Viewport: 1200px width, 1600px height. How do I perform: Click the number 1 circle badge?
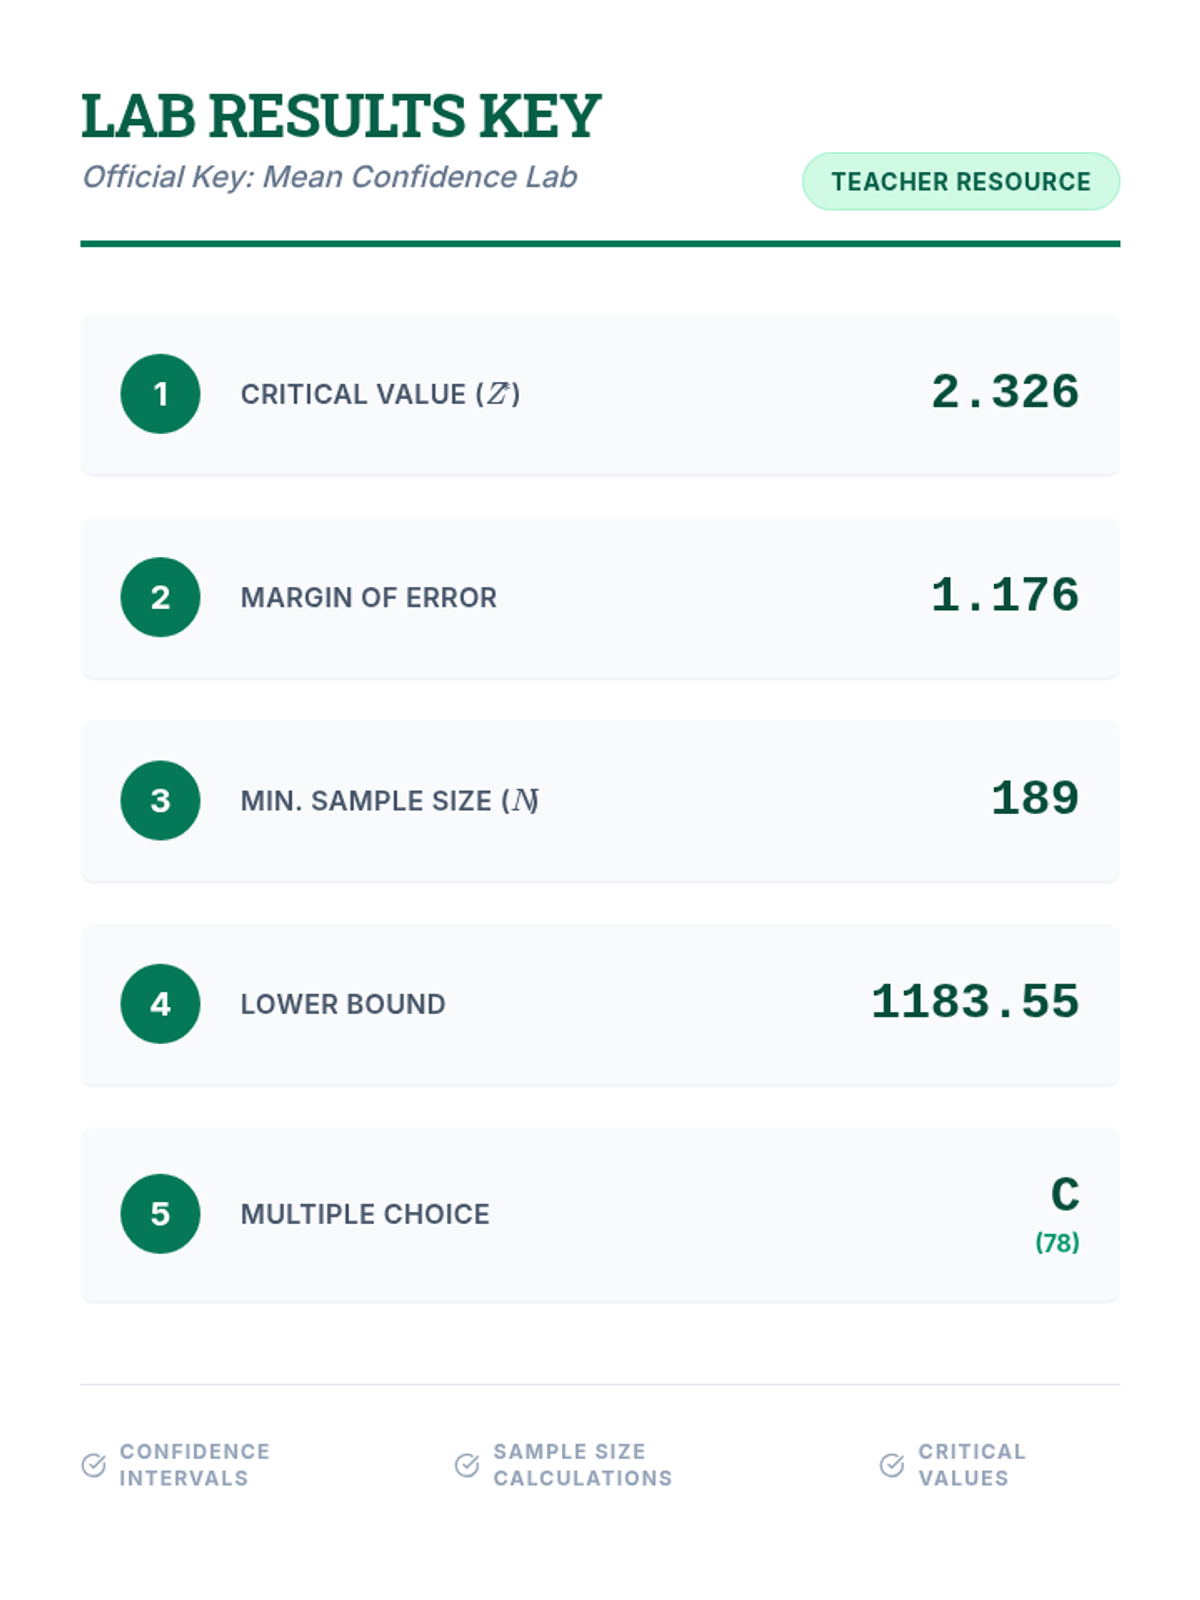(x=160, y=394)
